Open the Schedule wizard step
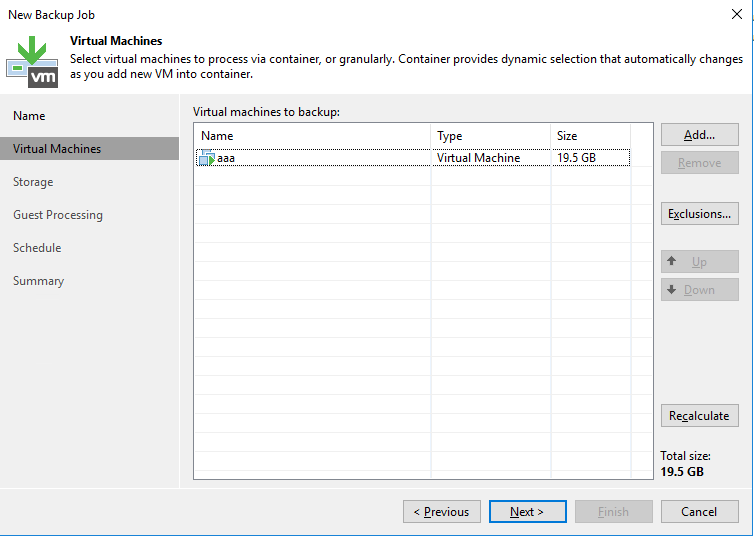The width and height of the screenshot is (754, 537). click(37, 248)
